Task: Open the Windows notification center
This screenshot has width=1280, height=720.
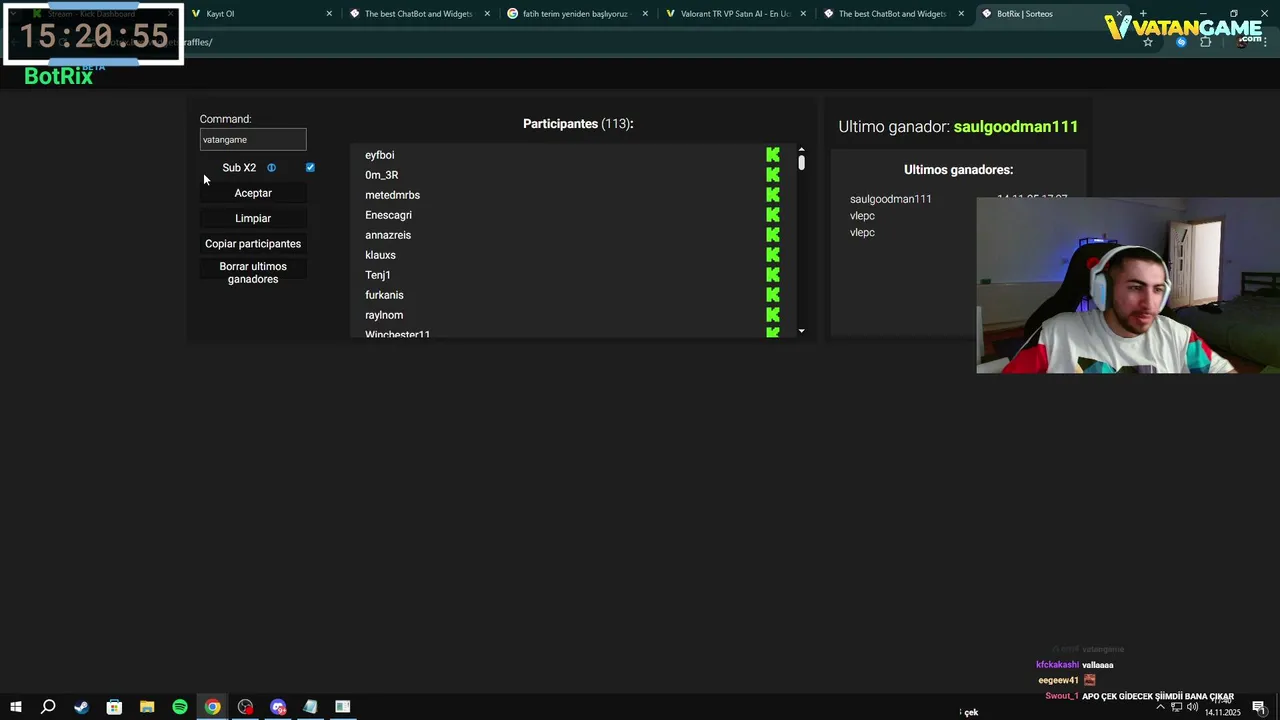Action: click(1259, 707)
